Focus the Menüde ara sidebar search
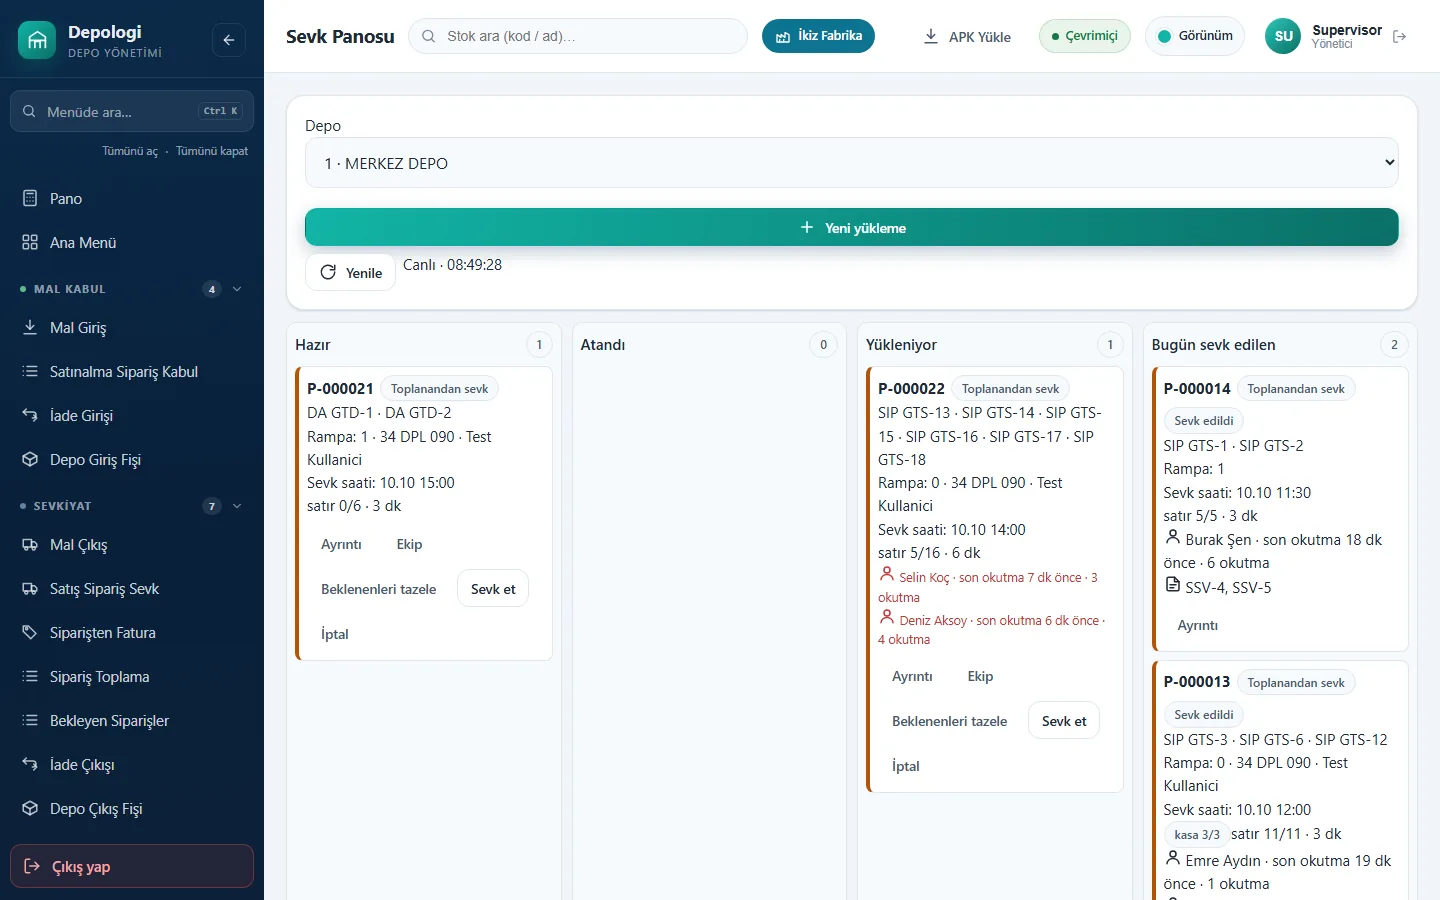1440x900 pixels. coord(132,111)
